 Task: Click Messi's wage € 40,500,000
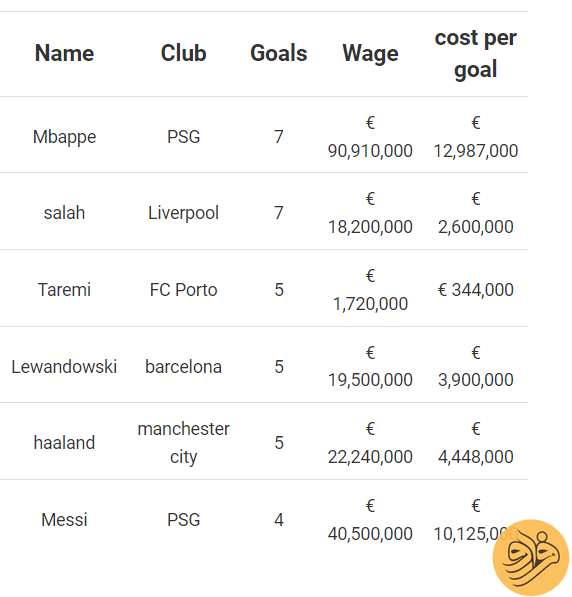point(371,520)
